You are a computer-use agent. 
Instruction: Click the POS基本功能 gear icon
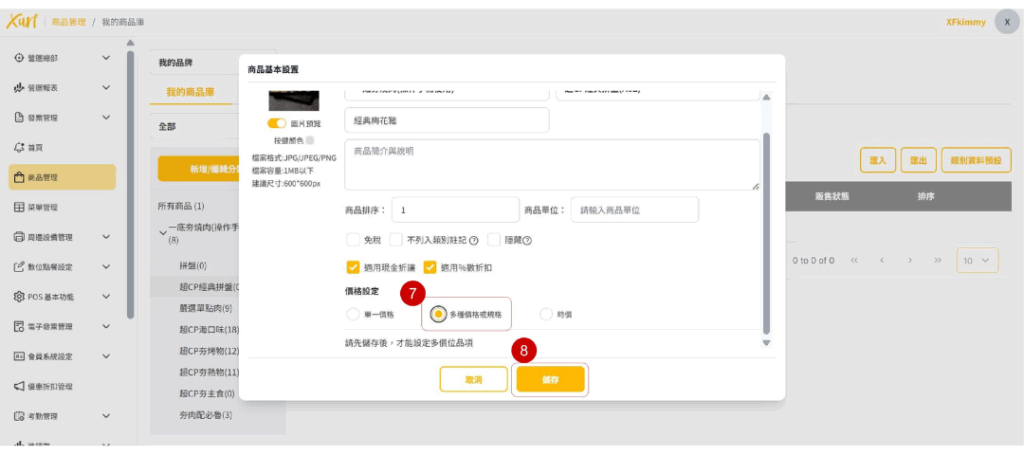(x=19, y=297)
